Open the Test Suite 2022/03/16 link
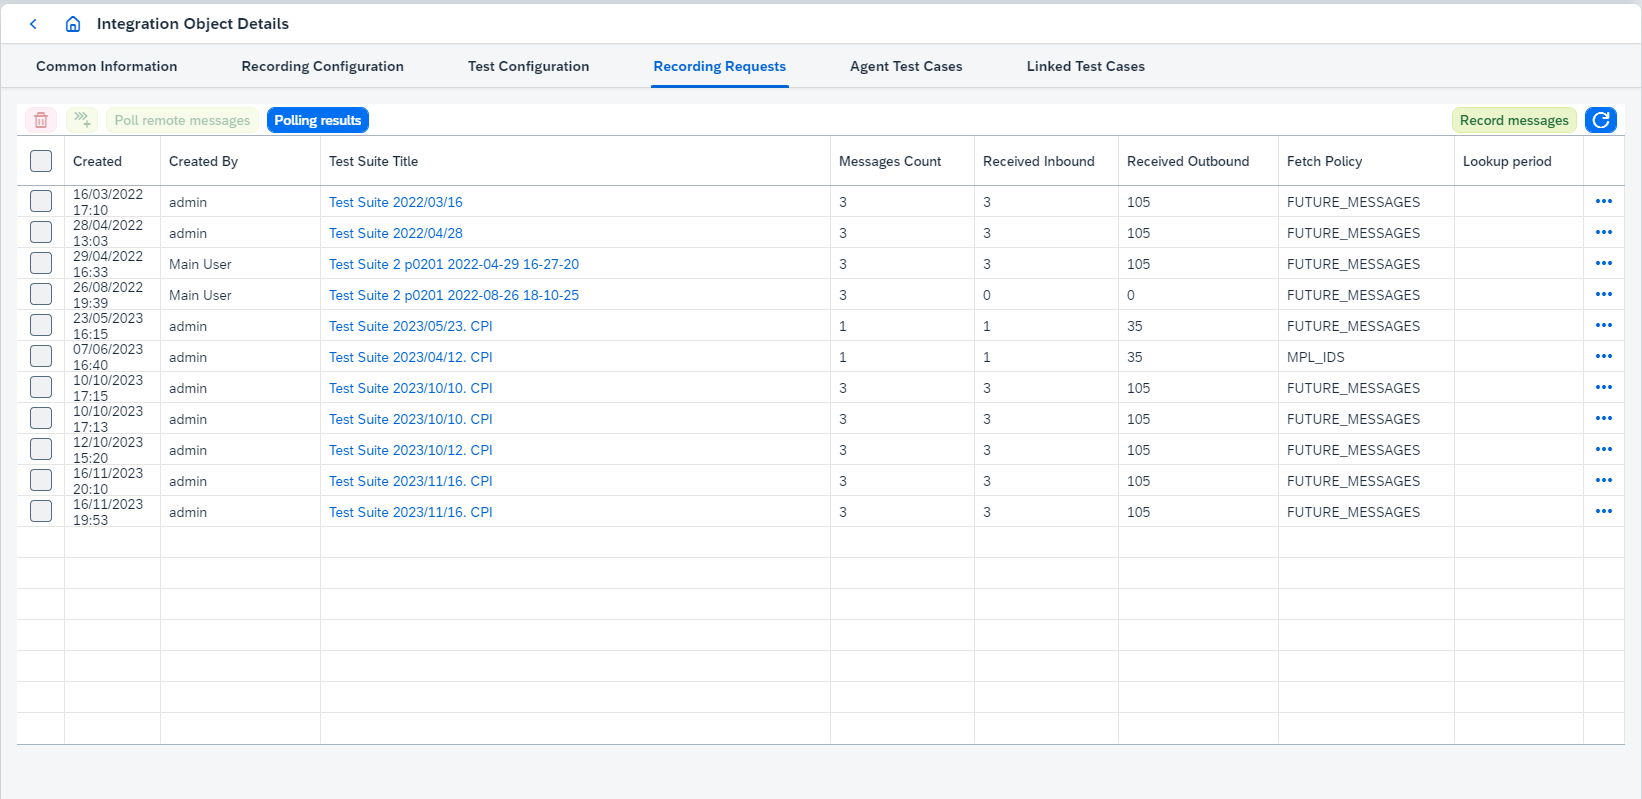The height and width of the screenshot is (799, 1642). tap(396, 202)
